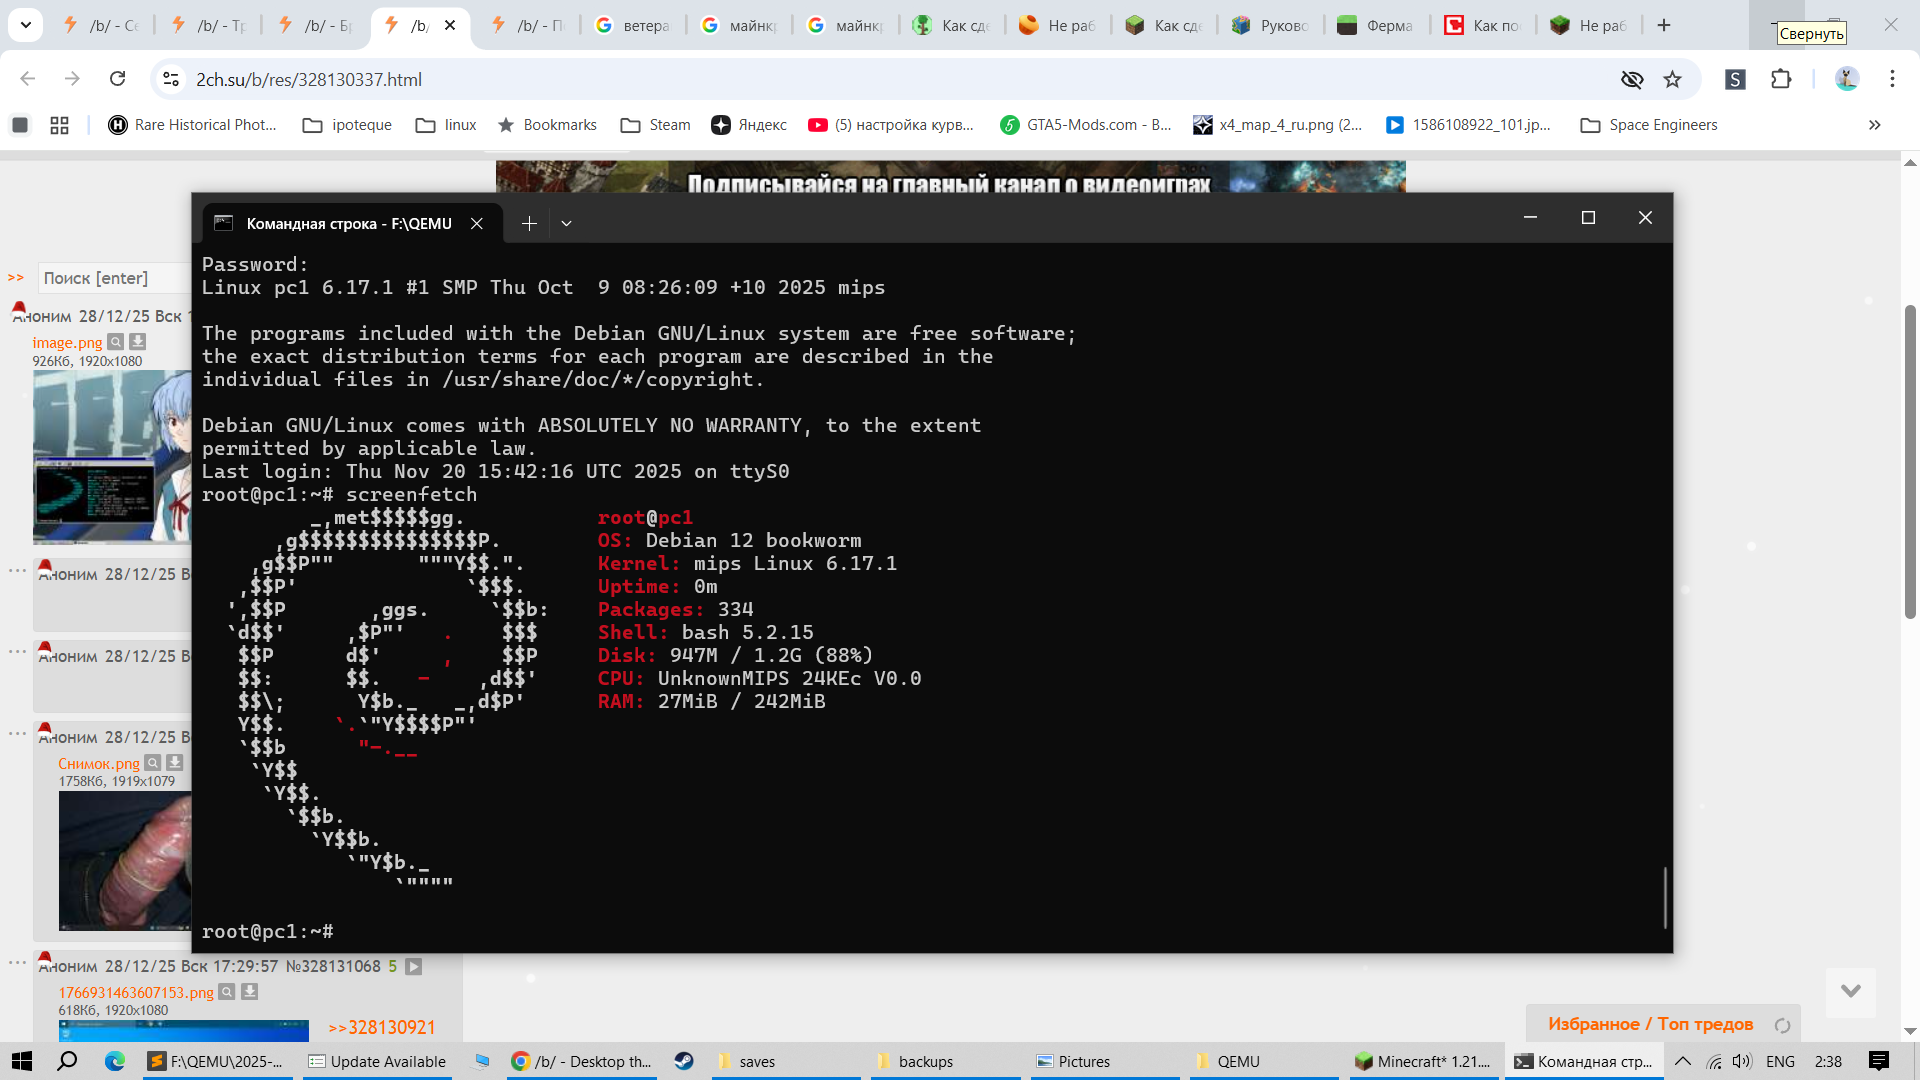
Task: Expand the terminal profile dropdown chevron
Action: click(x=566, y=223)
